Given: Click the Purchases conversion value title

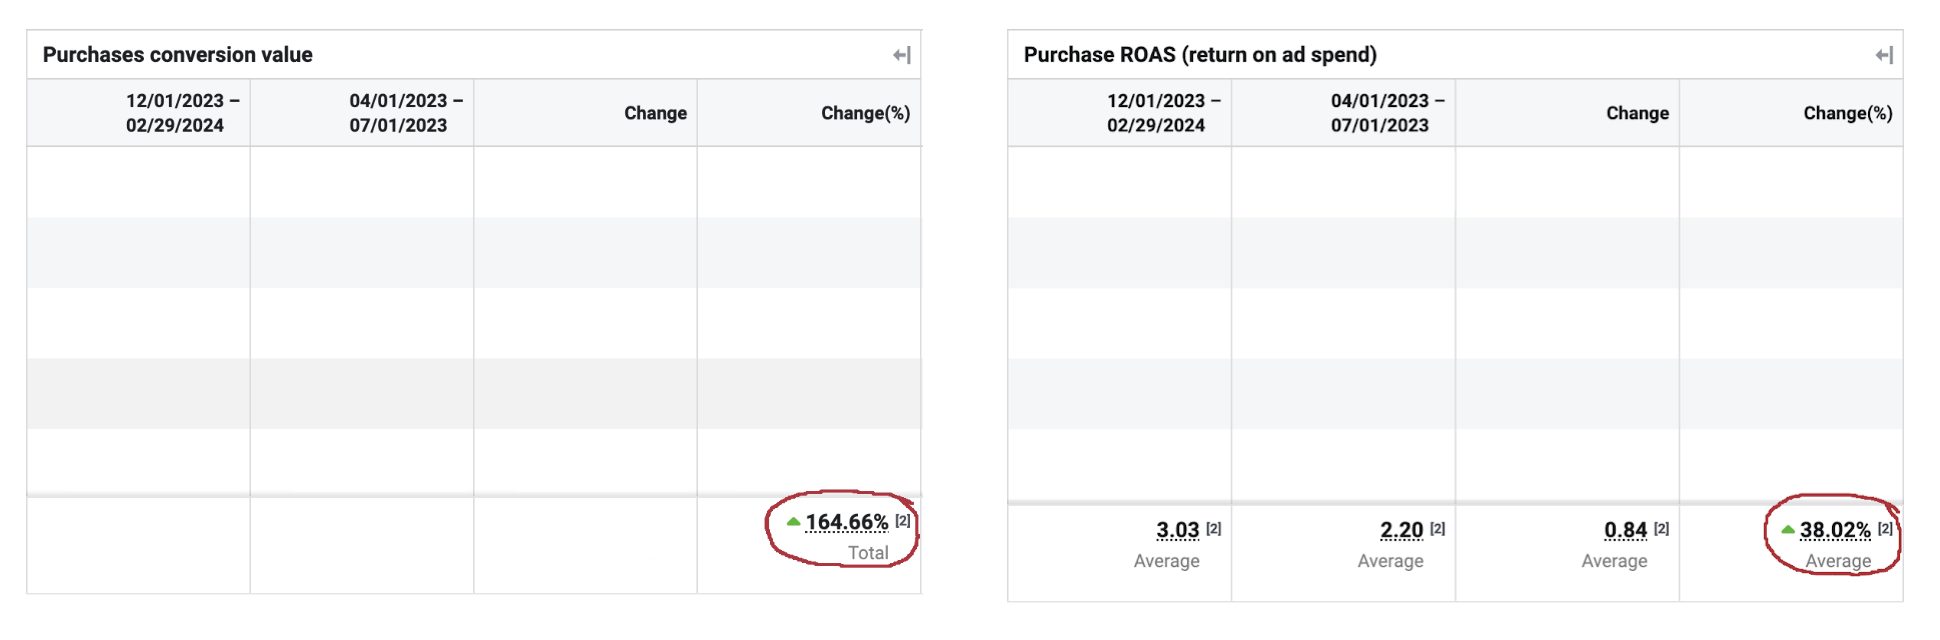Looking at the screenshot, I should pos(178,55).
